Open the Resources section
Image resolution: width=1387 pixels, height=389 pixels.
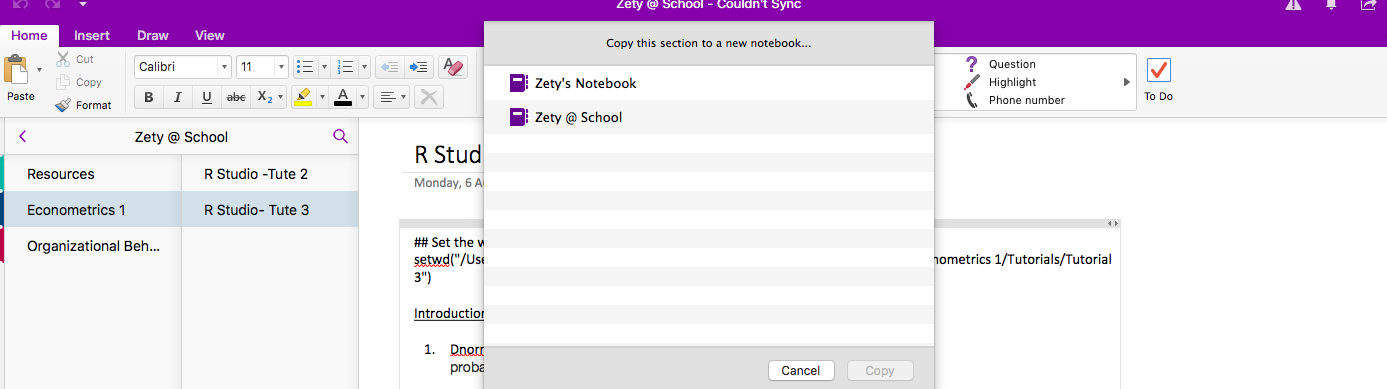coord(93,174)
